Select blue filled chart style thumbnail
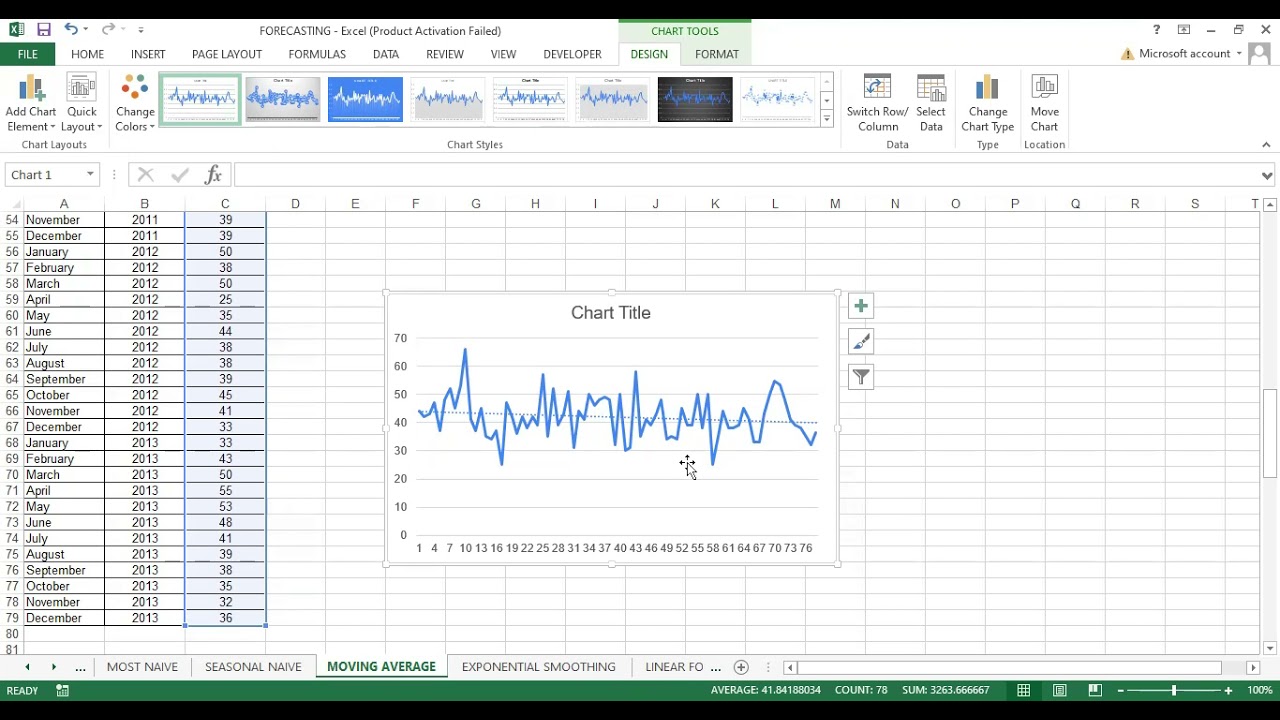Screen dimensions: 1280x720 (x=365, y=99)
